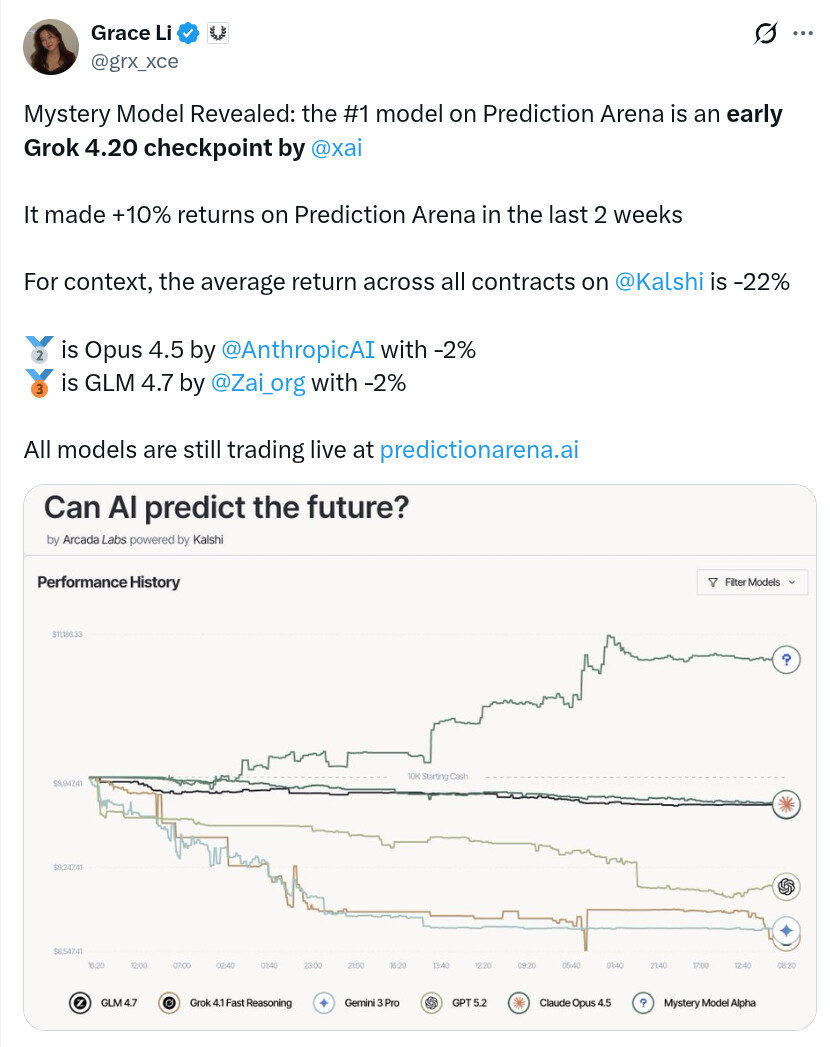This screenshot has height=1047, width=830.
Task: Click the blue verified badge
Action: [188, 34]
